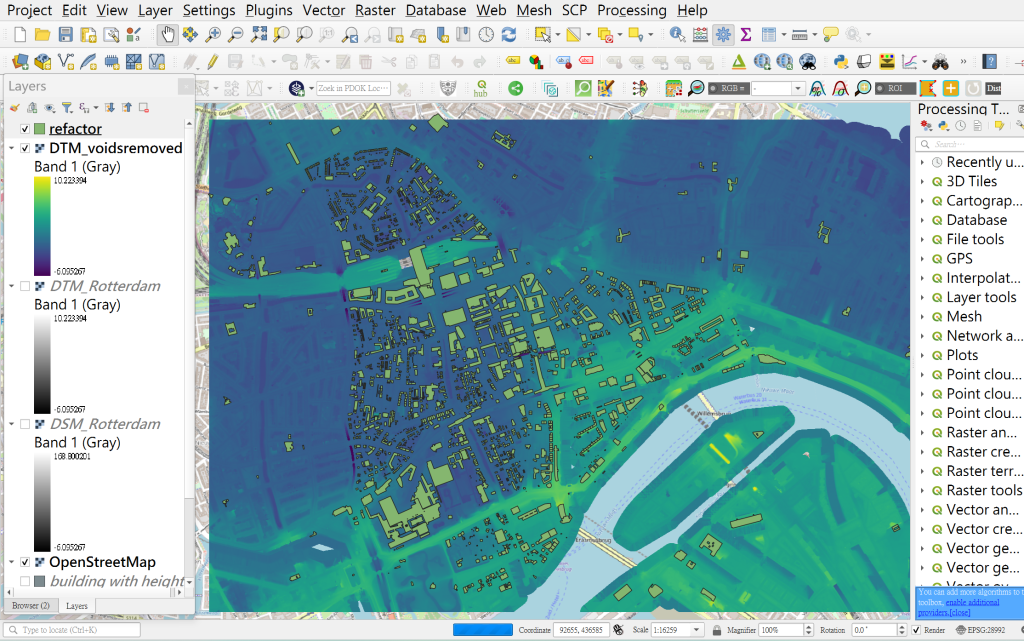Switch to the Layers tab
Viewport: 1024px width, 641px height.
point(76,606)
